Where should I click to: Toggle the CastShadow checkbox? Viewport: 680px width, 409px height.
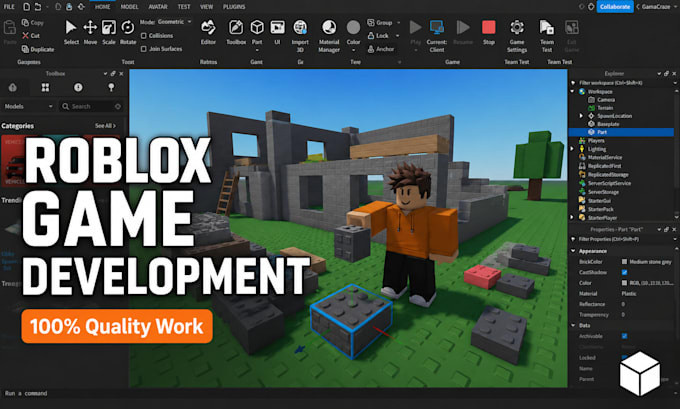pos(624,272)
